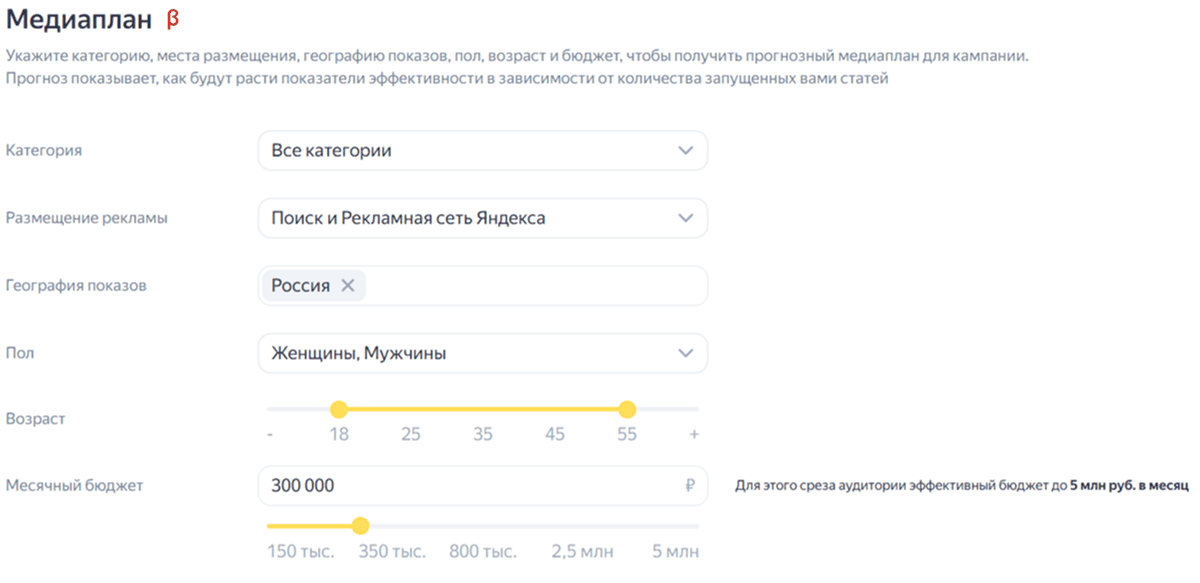The height and width of the screenshot is (583, 1200).
Task: Click the 150 тыс. budget mark
Action: [x=300, y=550]
